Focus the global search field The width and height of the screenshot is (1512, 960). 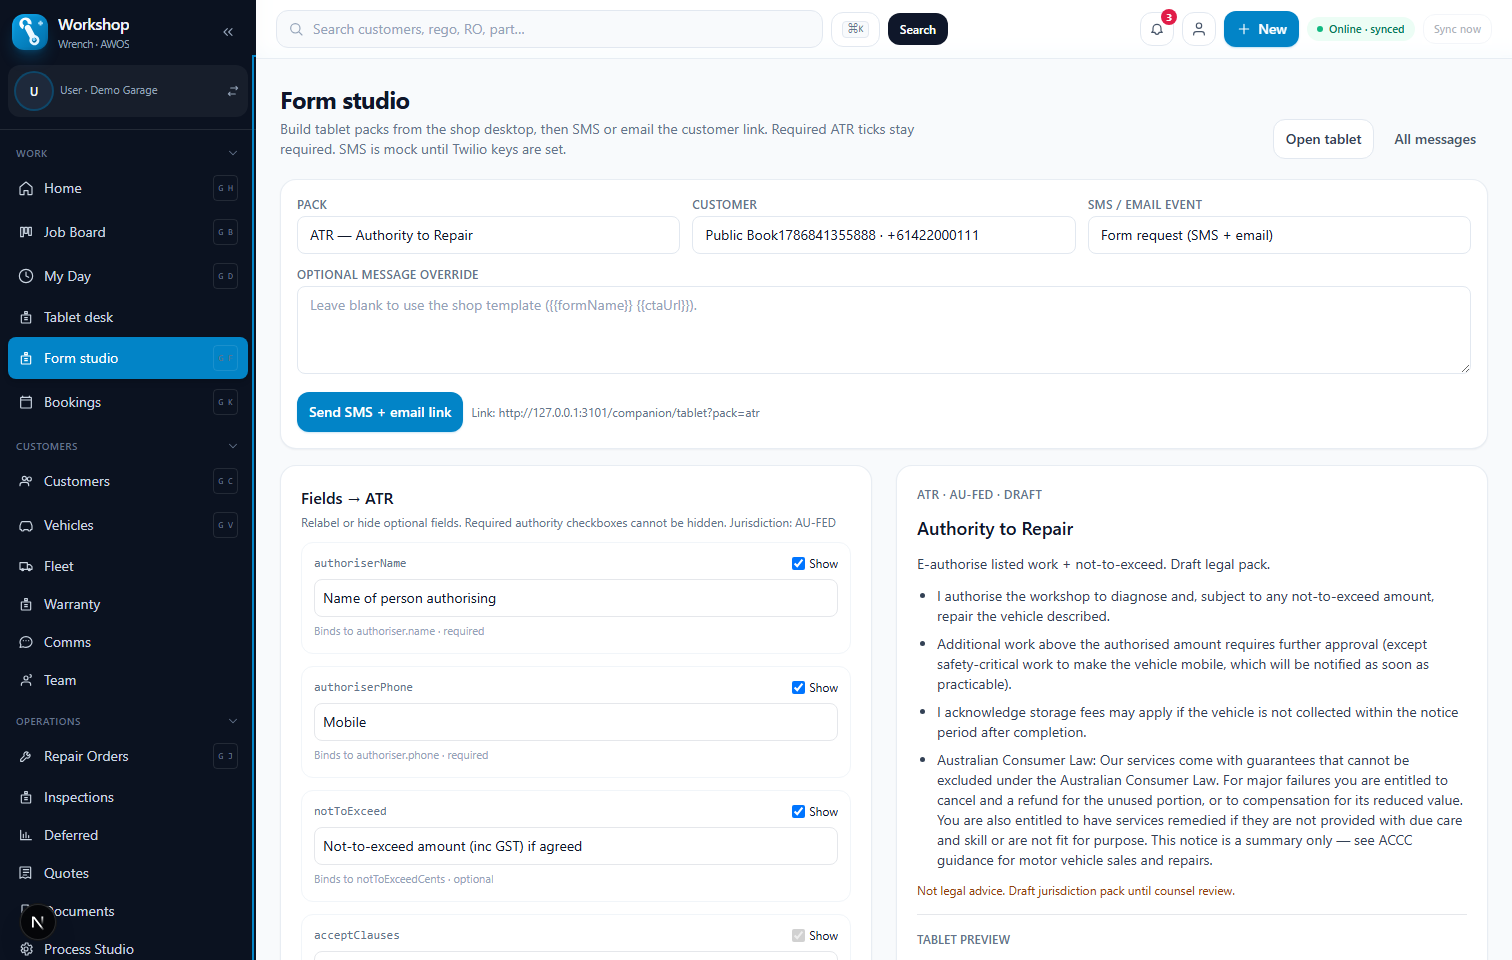(549, 29)
